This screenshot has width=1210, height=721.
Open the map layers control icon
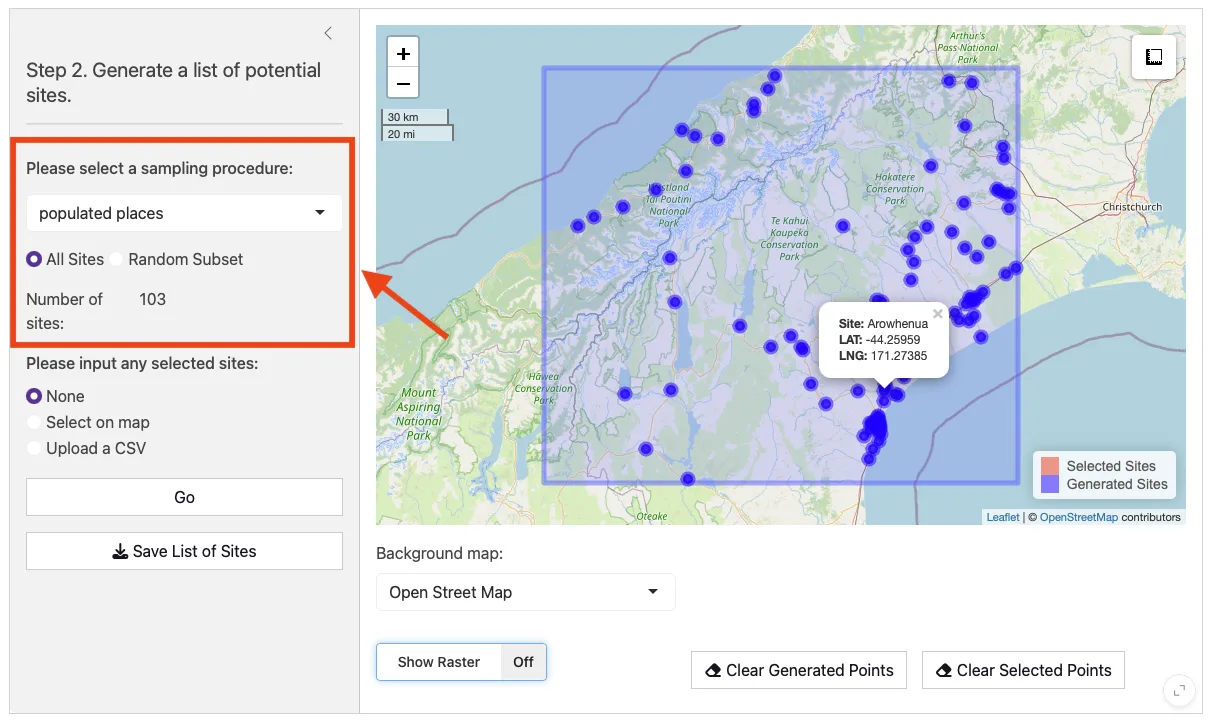pos(1153,57)
